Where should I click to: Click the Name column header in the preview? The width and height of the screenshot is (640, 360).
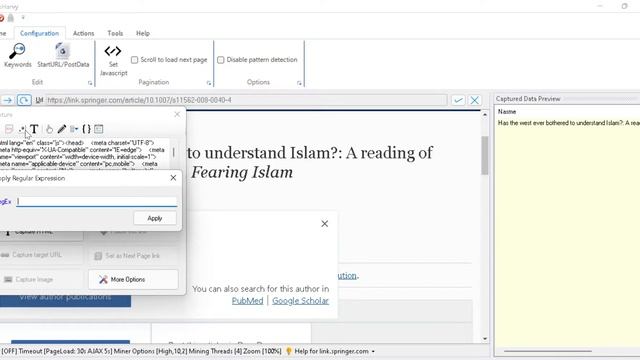tap(507, 111)
